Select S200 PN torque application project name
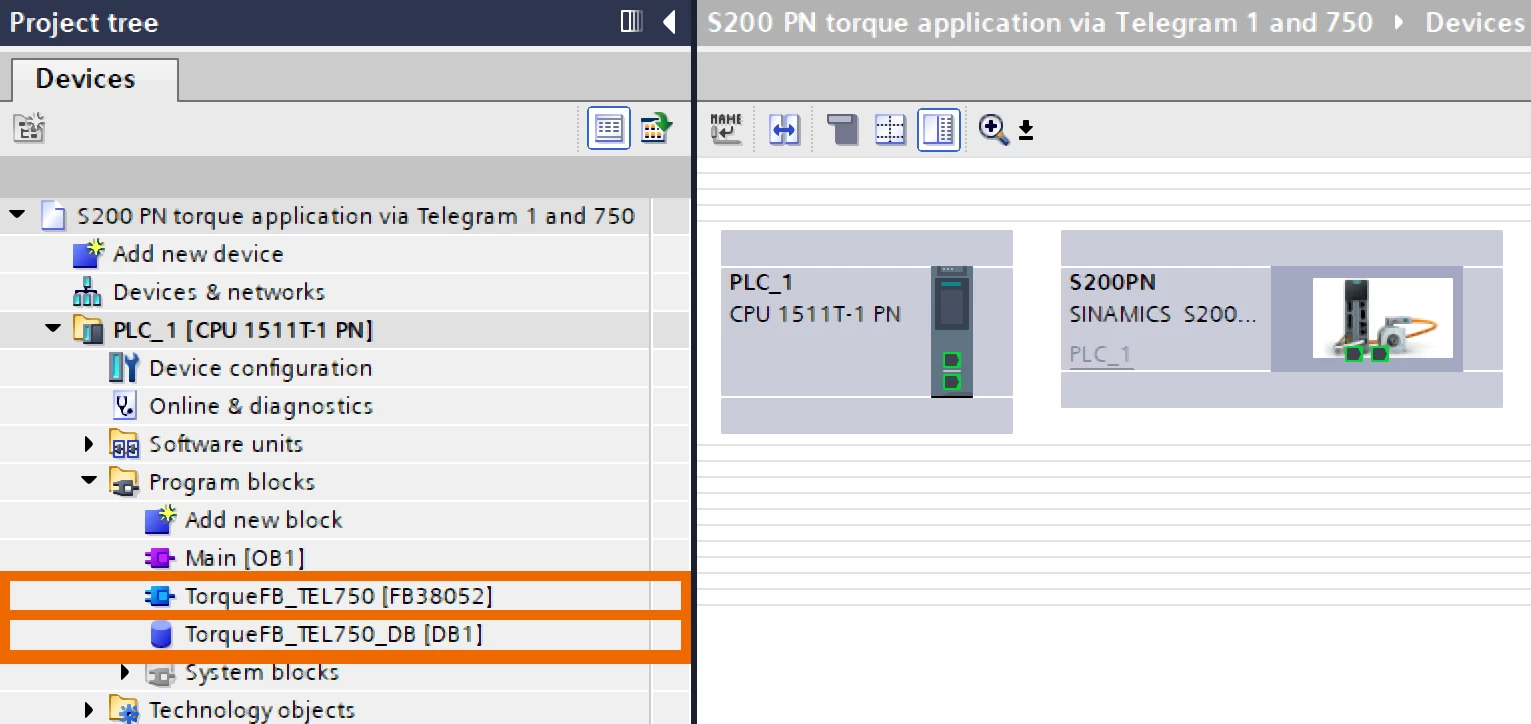This screenshot has height=724, width=1531. (x=355, y=216)
